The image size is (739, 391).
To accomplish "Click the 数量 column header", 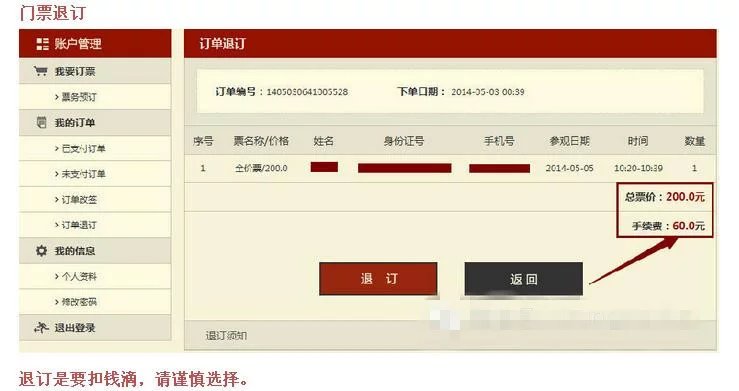I will click(x=695, y=141).
